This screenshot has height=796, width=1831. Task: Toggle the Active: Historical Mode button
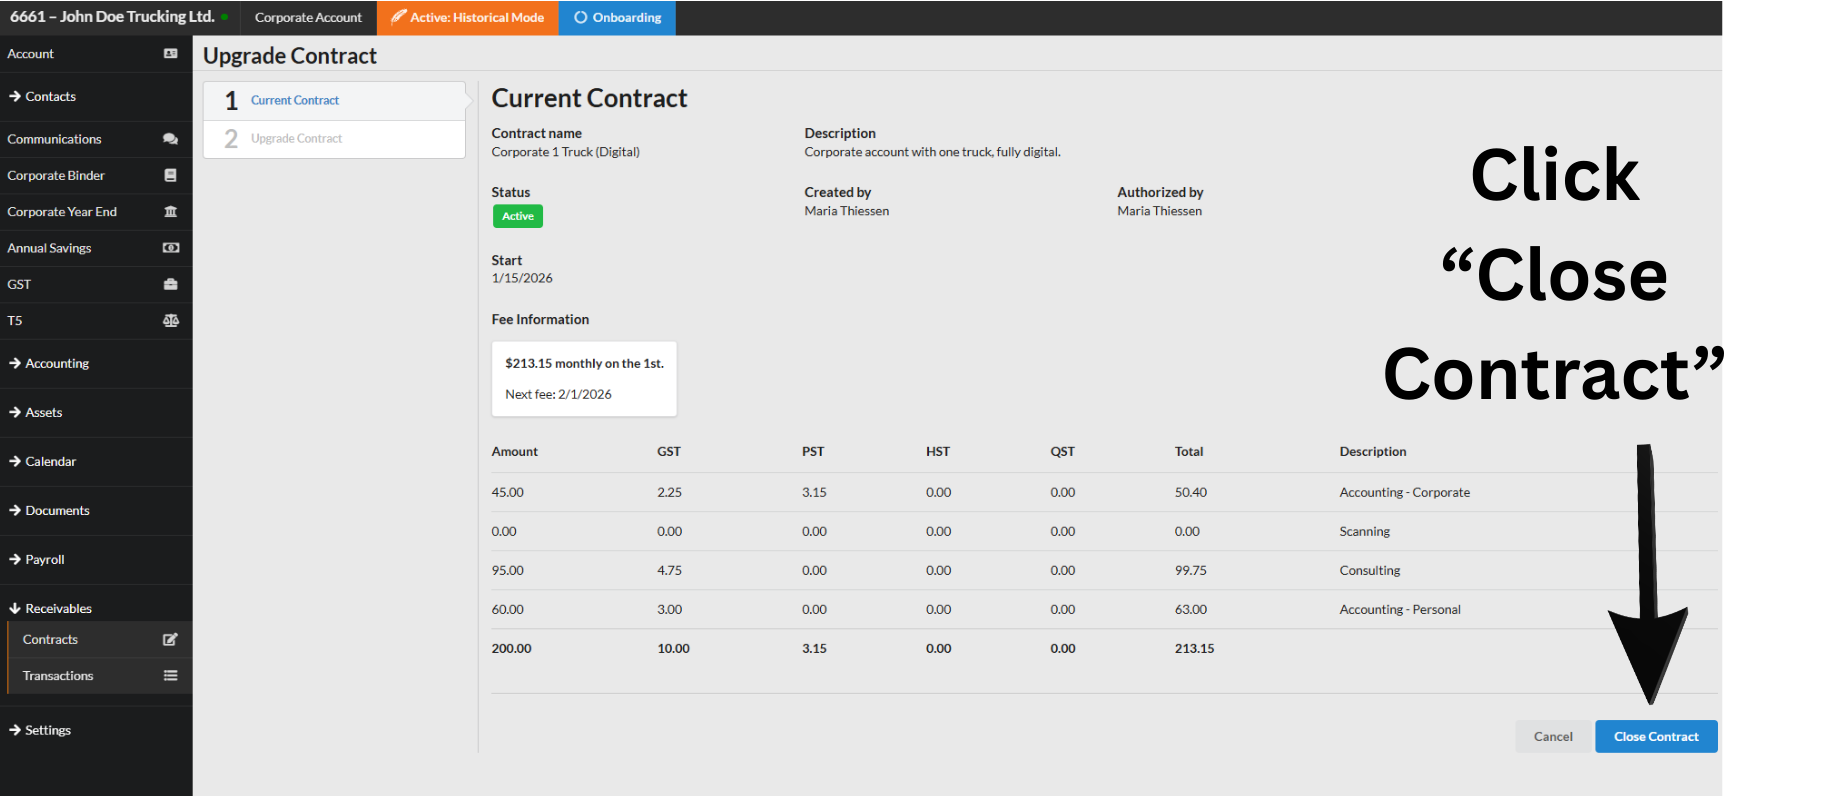click(467, 18)
